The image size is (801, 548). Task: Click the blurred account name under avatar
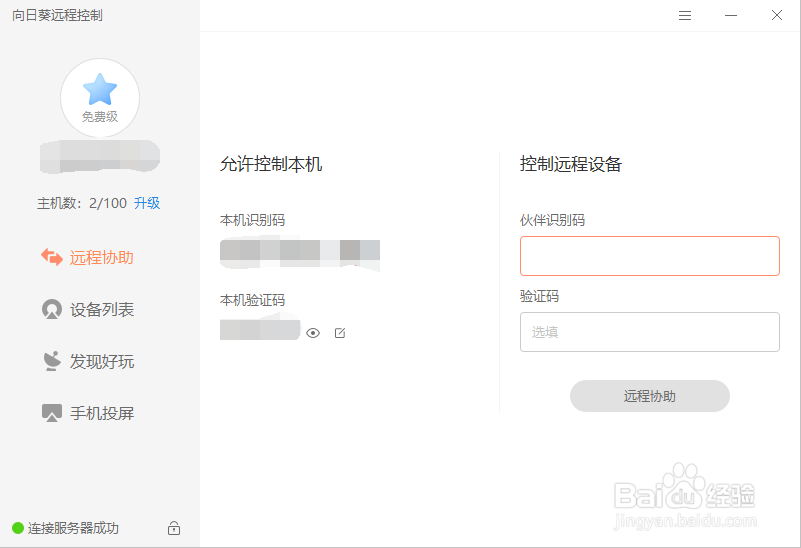tap(100, 156)
